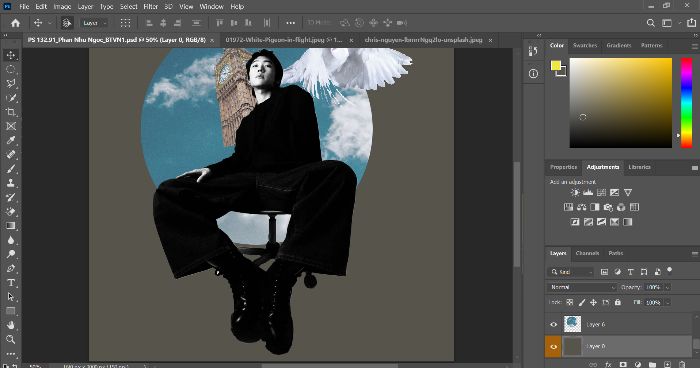Select the Brush tool
The image size is (700, 368).
(11, 169)
